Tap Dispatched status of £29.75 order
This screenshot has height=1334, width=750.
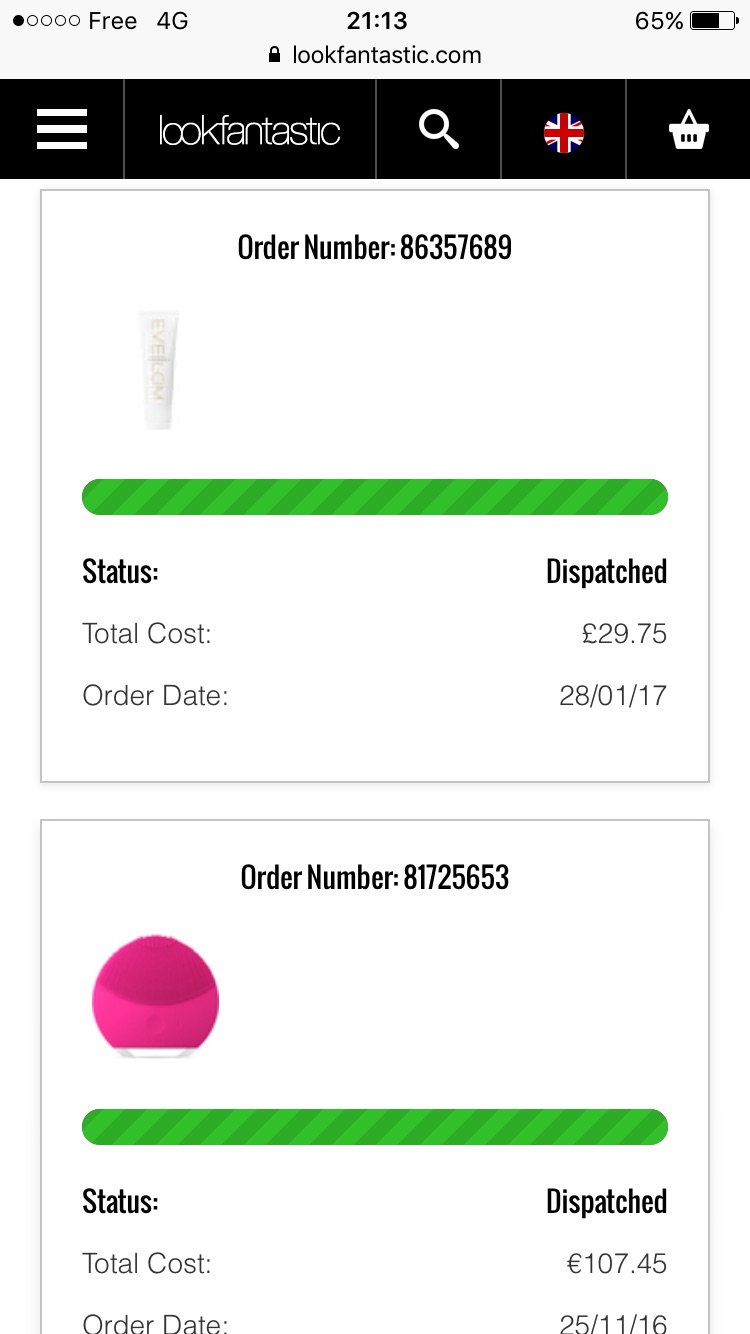coord(606,572)
